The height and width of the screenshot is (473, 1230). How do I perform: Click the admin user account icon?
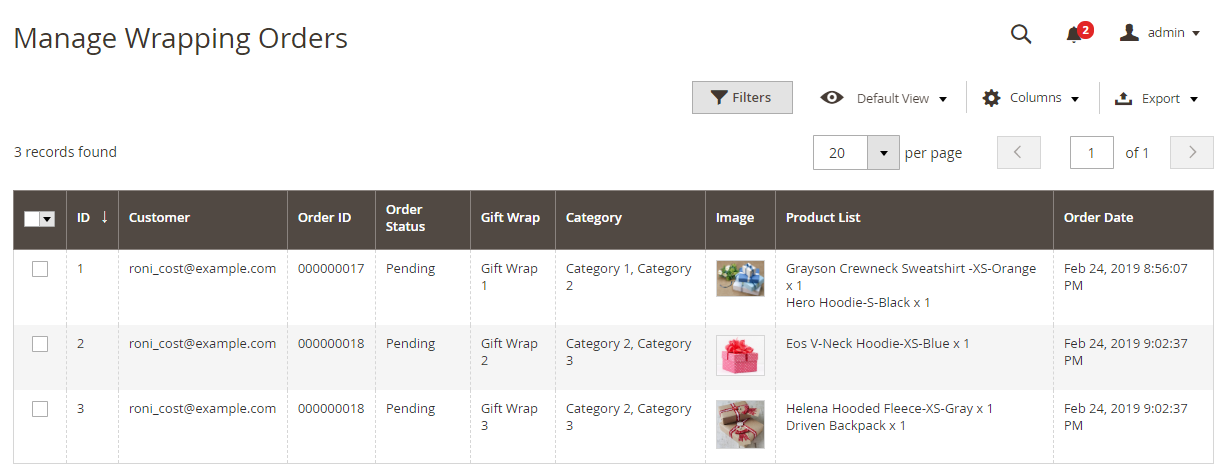click(1129, 33)
